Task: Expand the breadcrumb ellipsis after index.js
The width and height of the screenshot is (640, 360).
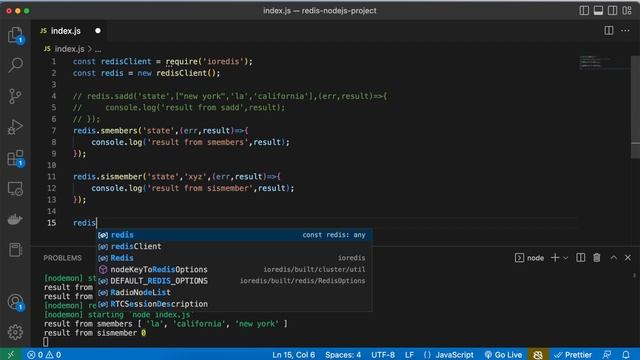Action: click(x=98, y=49)
